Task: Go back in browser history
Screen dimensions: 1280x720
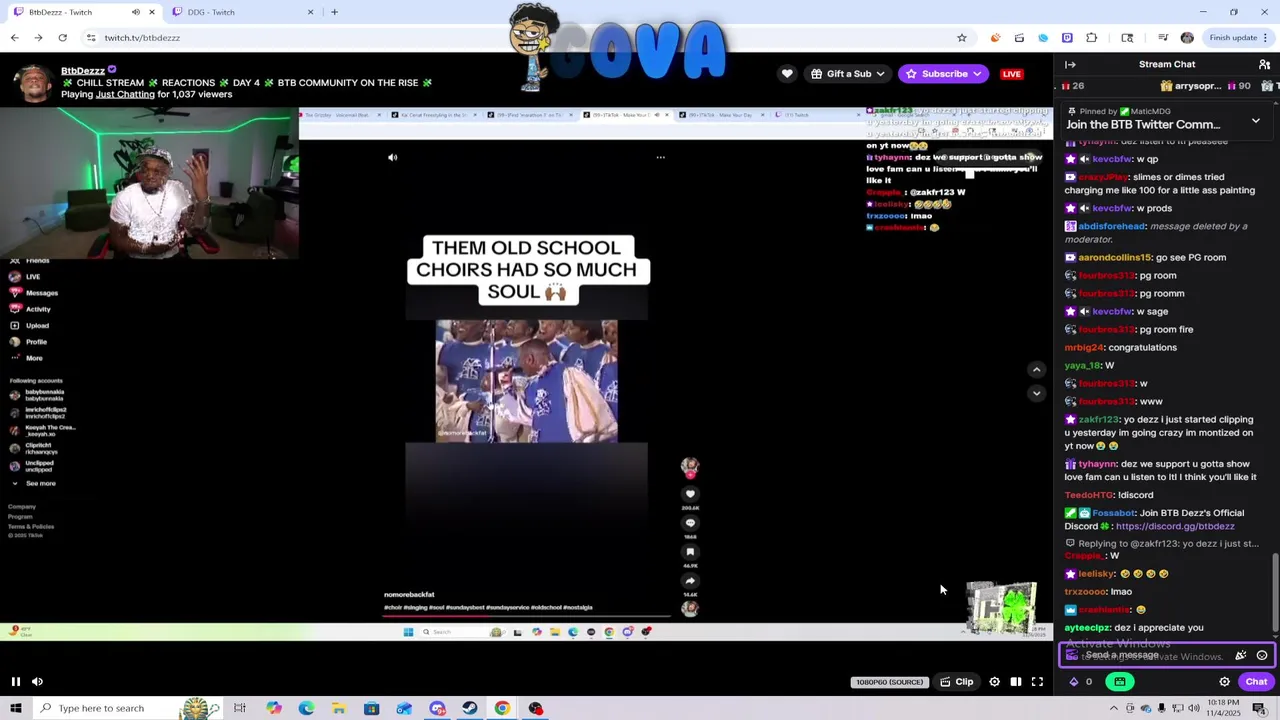Action: [14, 38]
